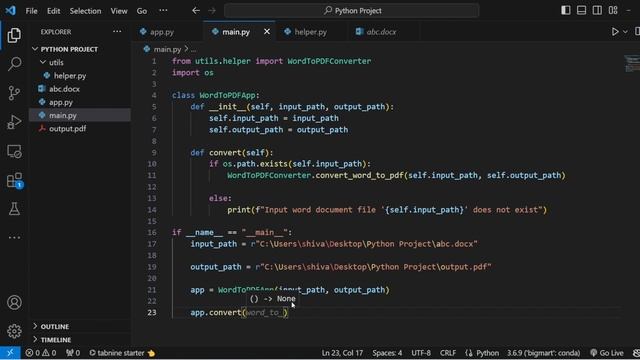Open Explorer views and more actions
Viewport: 640px width, 360px height.
pos(117,31)
